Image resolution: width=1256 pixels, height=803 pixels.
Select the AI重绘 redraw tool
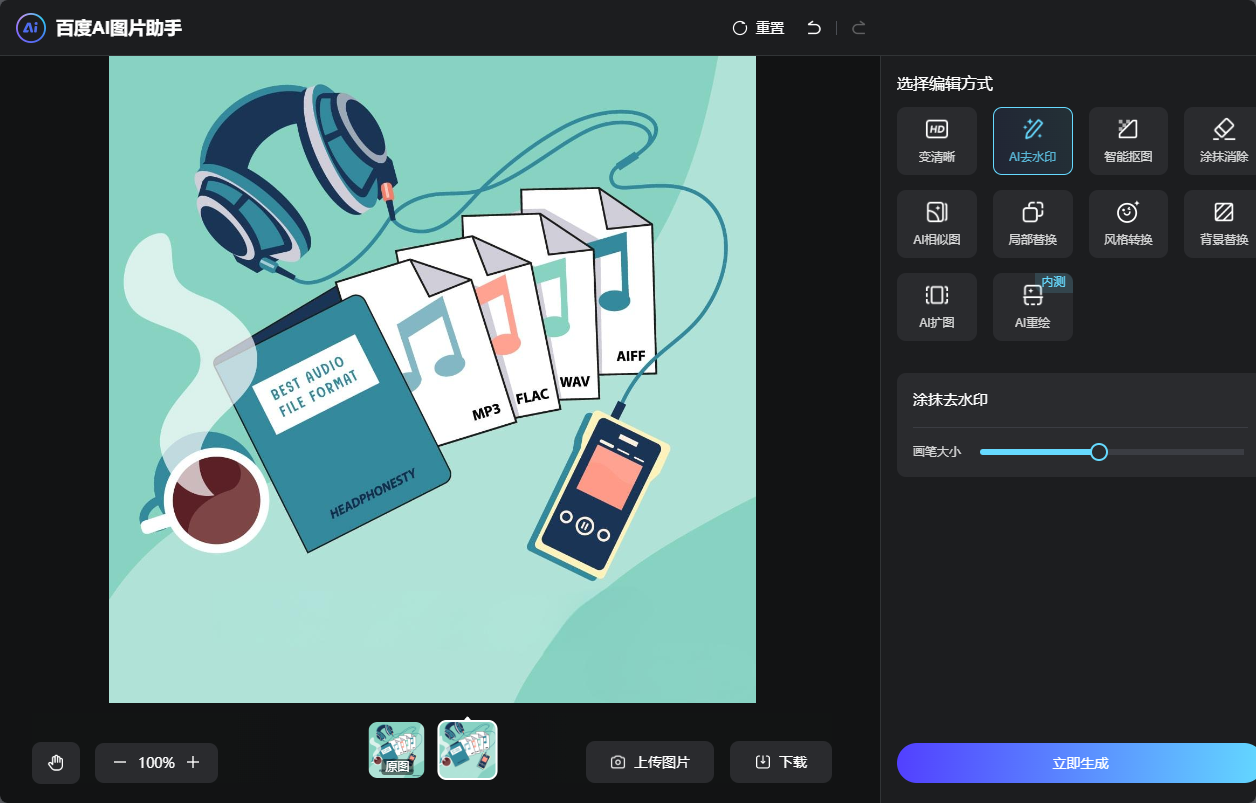pos(1032,307)
